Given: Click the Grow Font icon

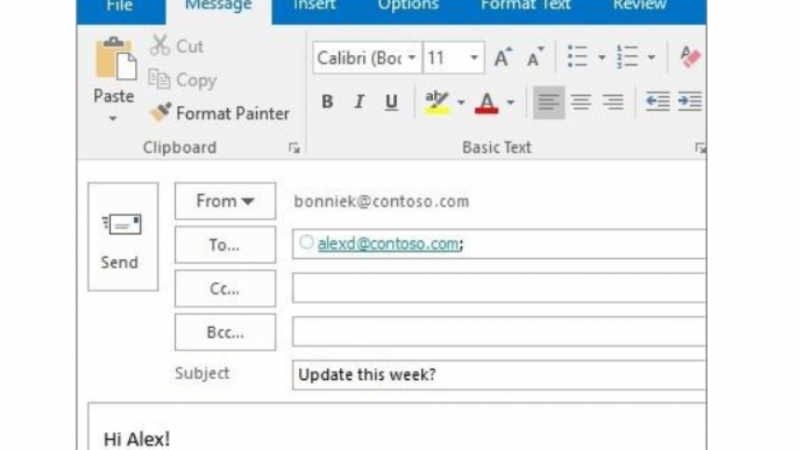Looking at the screenshot, I should [503, 58].
